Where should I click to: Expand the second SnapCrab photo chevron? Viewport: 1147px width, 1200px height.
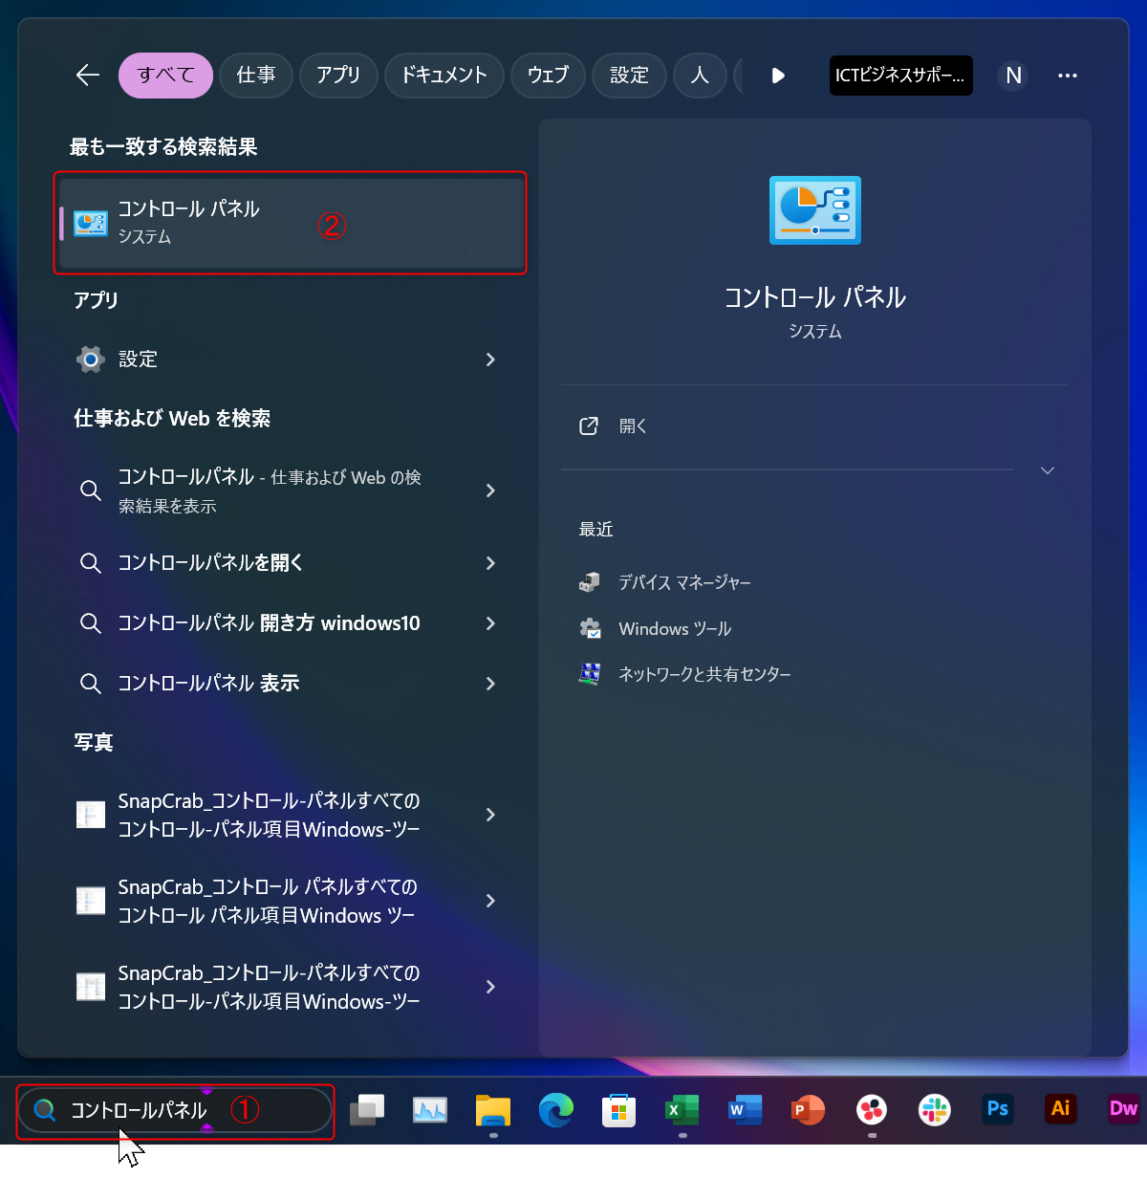(x=491, y=901)
